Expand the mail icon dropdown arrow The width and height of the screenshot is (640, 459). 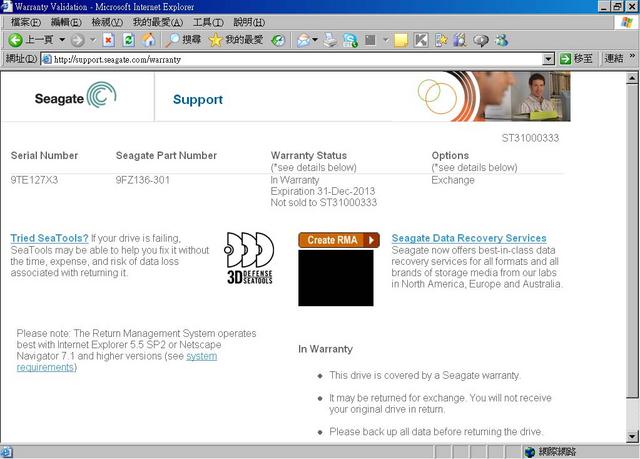pos(315,40)
